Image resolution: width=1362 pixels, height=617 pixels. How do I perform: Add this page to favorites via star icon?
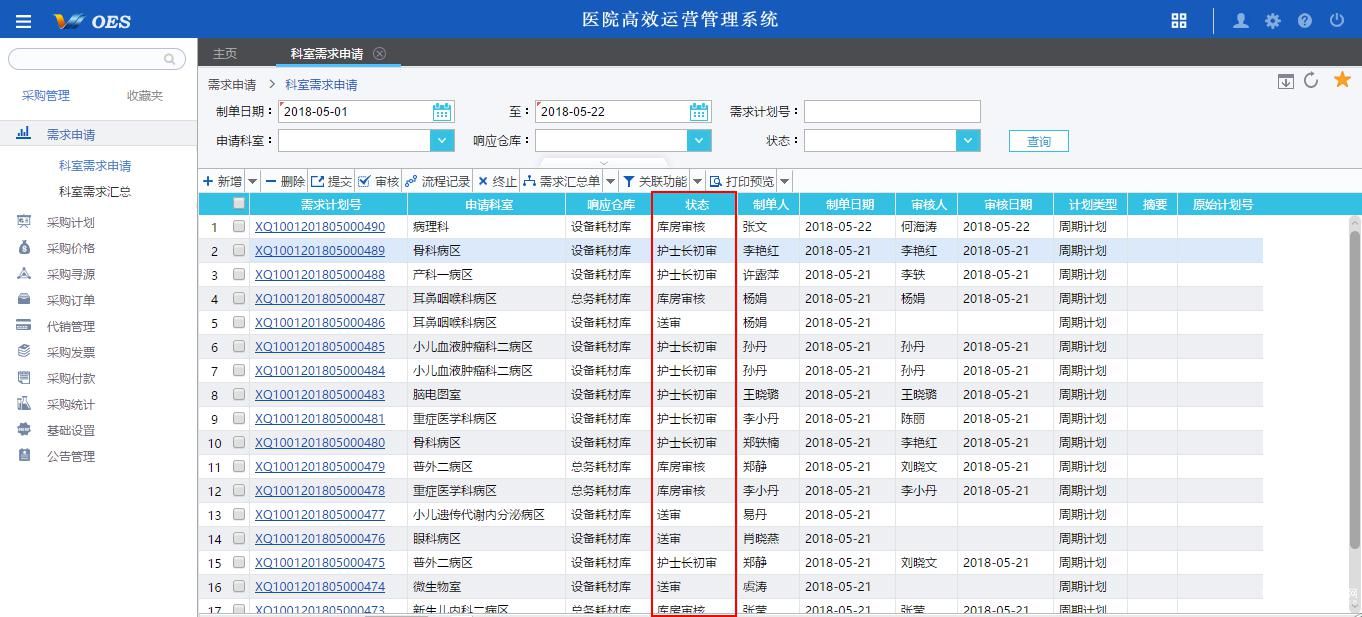pos(1341,80)
